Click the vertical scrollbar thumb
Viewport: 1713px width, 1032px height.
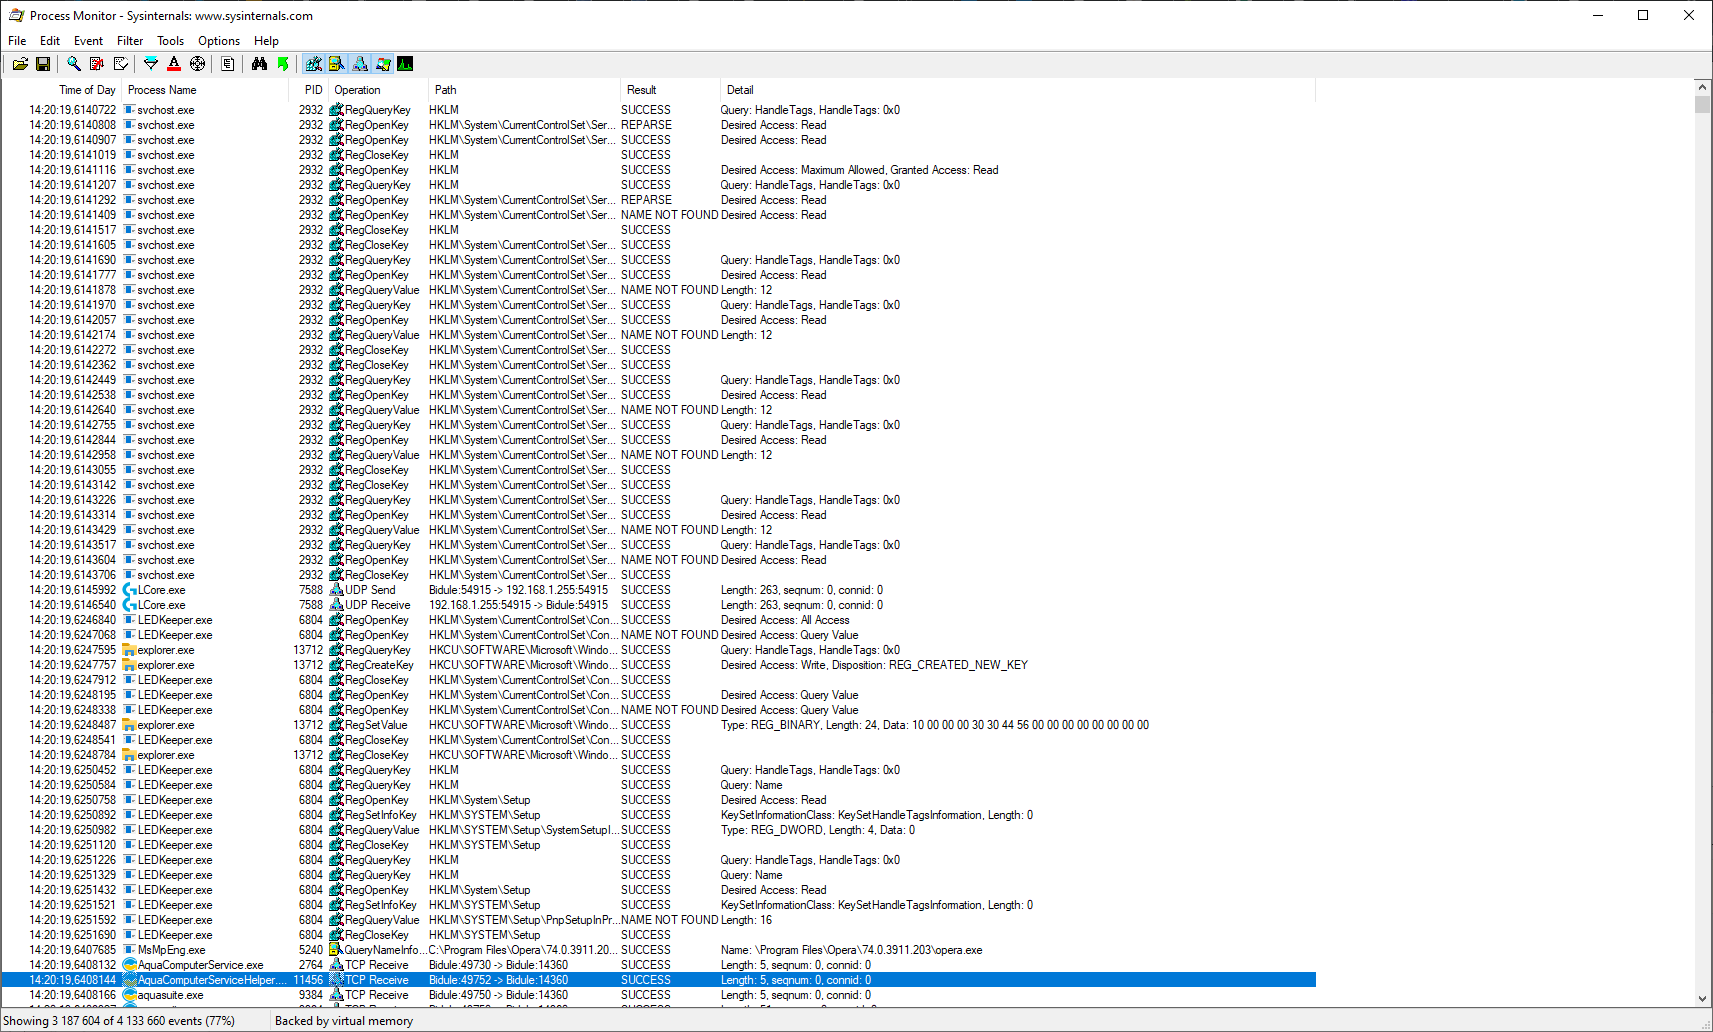(1703, 105)
